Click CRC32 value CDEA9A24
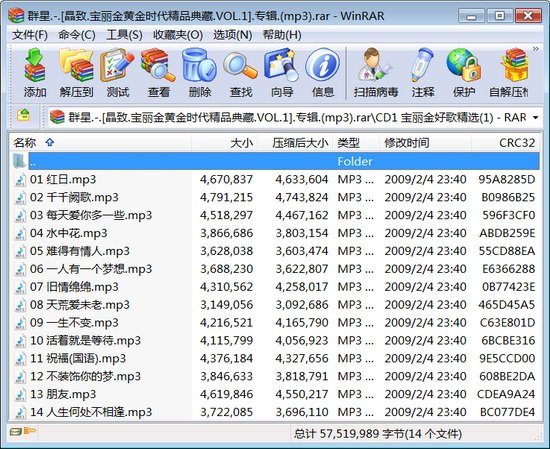 coord(506,394)
